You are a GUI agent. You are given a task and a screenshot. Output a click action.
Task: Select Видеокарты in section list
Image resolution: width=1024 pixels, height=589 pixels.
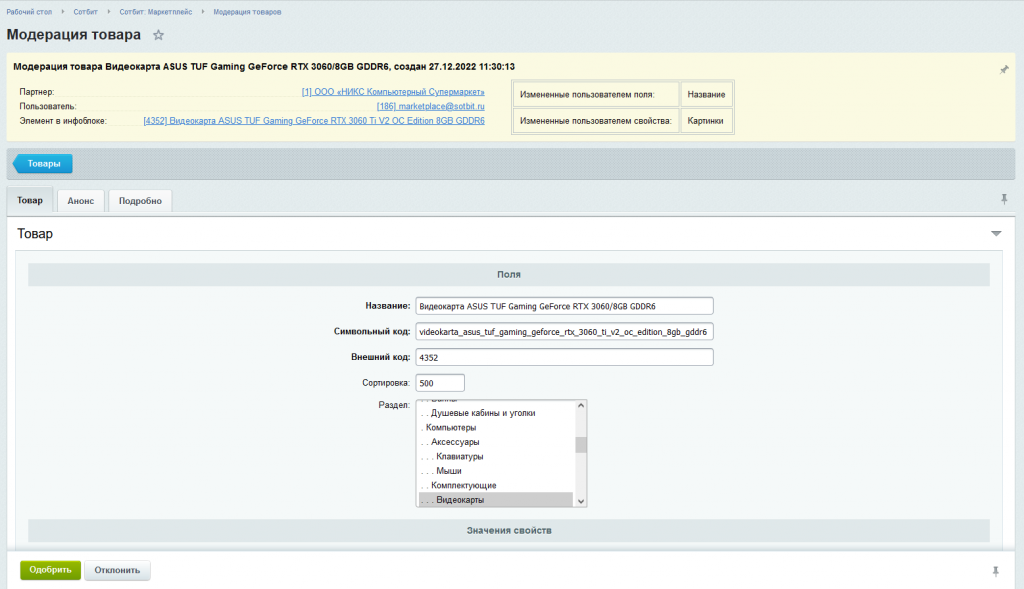coord(496,500)
